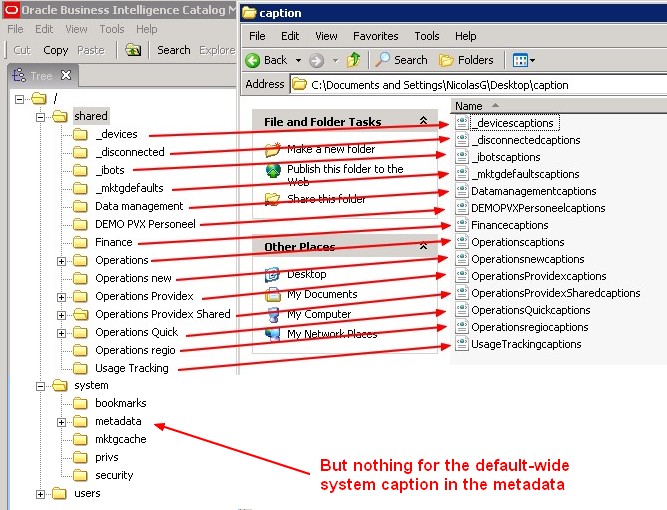The image size is (667, 510).
Task: Collapse the Other Places panel
Action: [423, 246]
